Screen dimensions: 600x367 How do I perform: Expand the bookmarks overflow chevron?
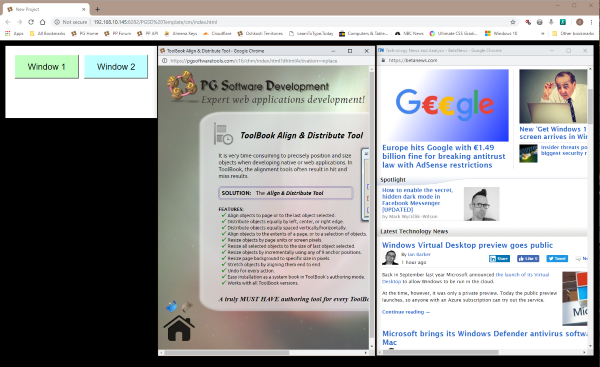click(x=543, y=34)
